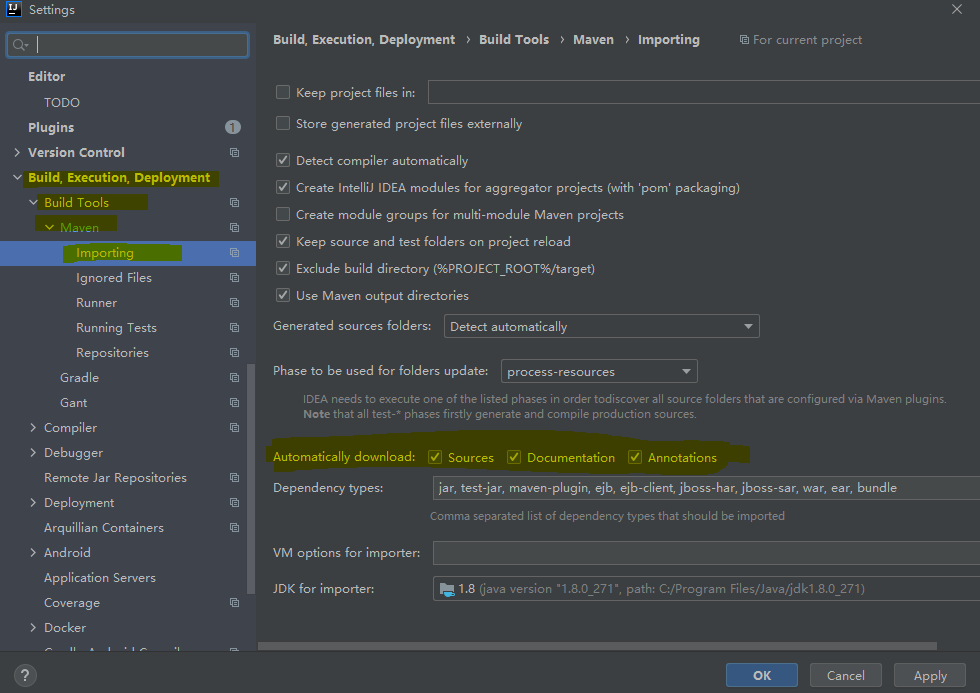This screenshot has width=980, height=693.
Task: Click the Apply button
Action: click(x=930, y=676)
